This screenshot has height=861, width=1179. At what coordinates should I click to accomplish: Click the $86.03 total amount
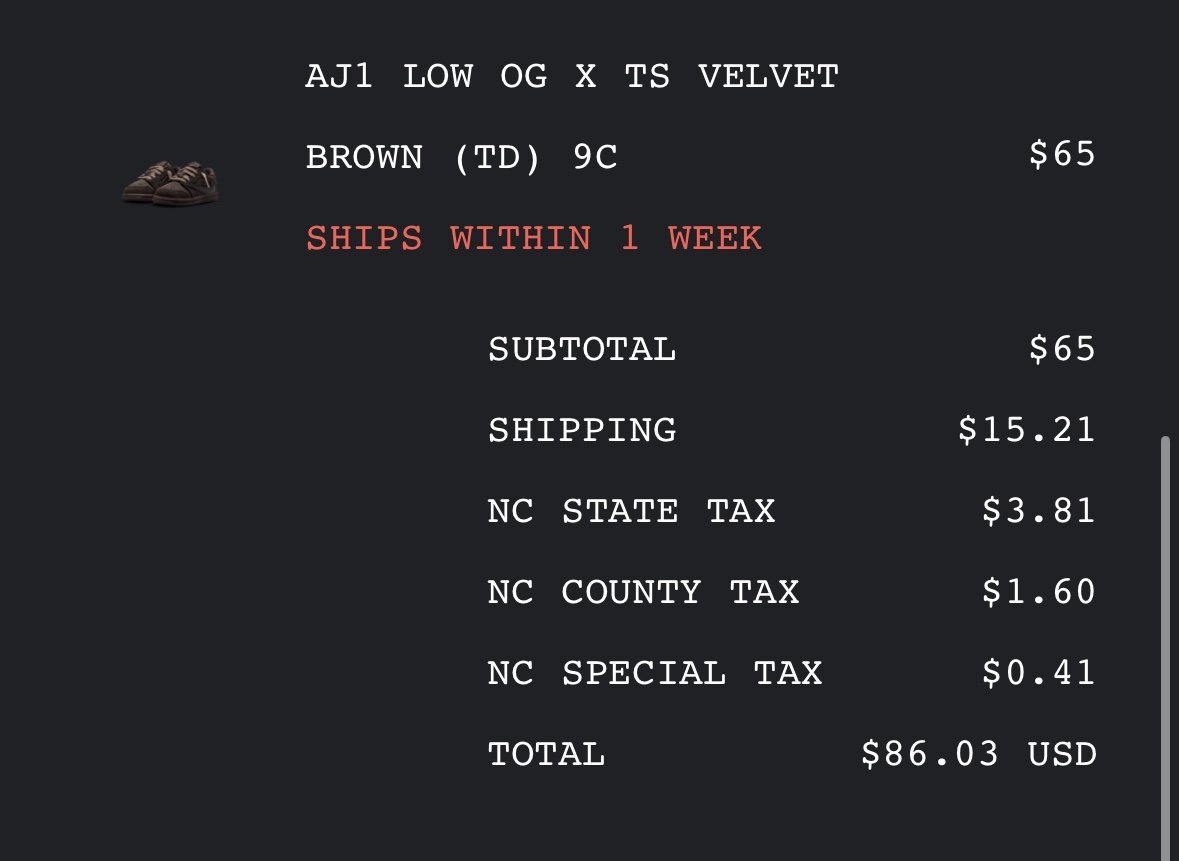click(x=930, y=753)
